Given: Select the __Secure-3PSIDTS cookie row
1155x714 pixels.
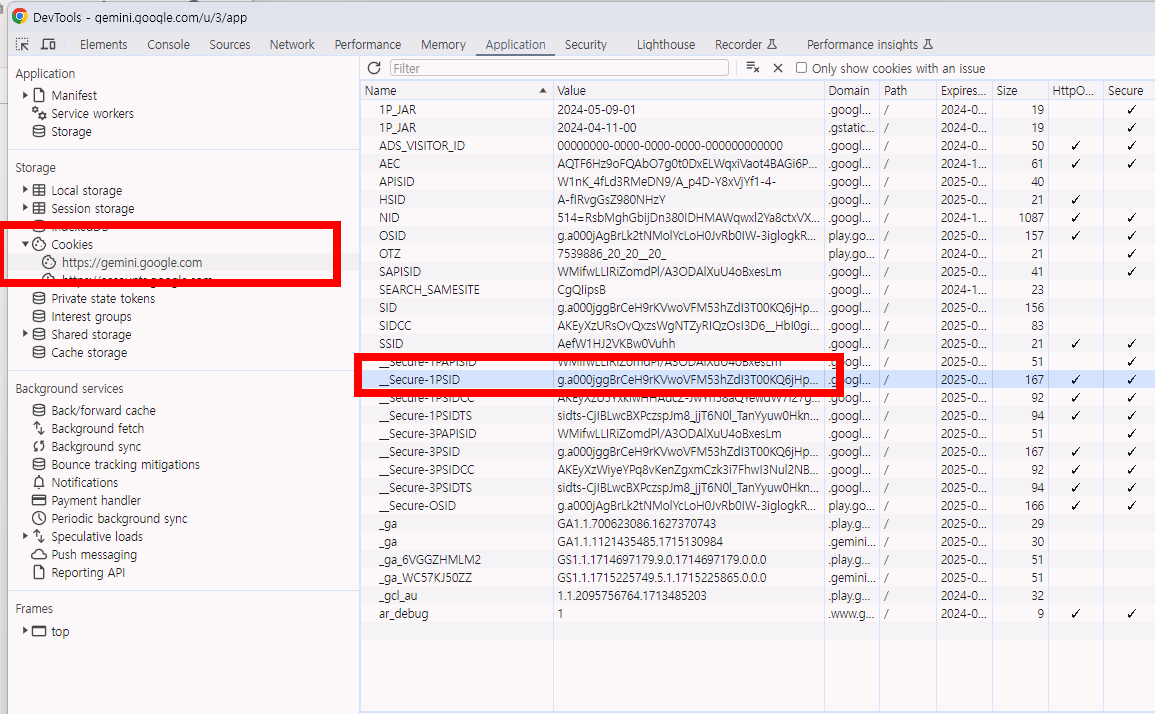Looking at the screenshot, I should tap(757, 487).
